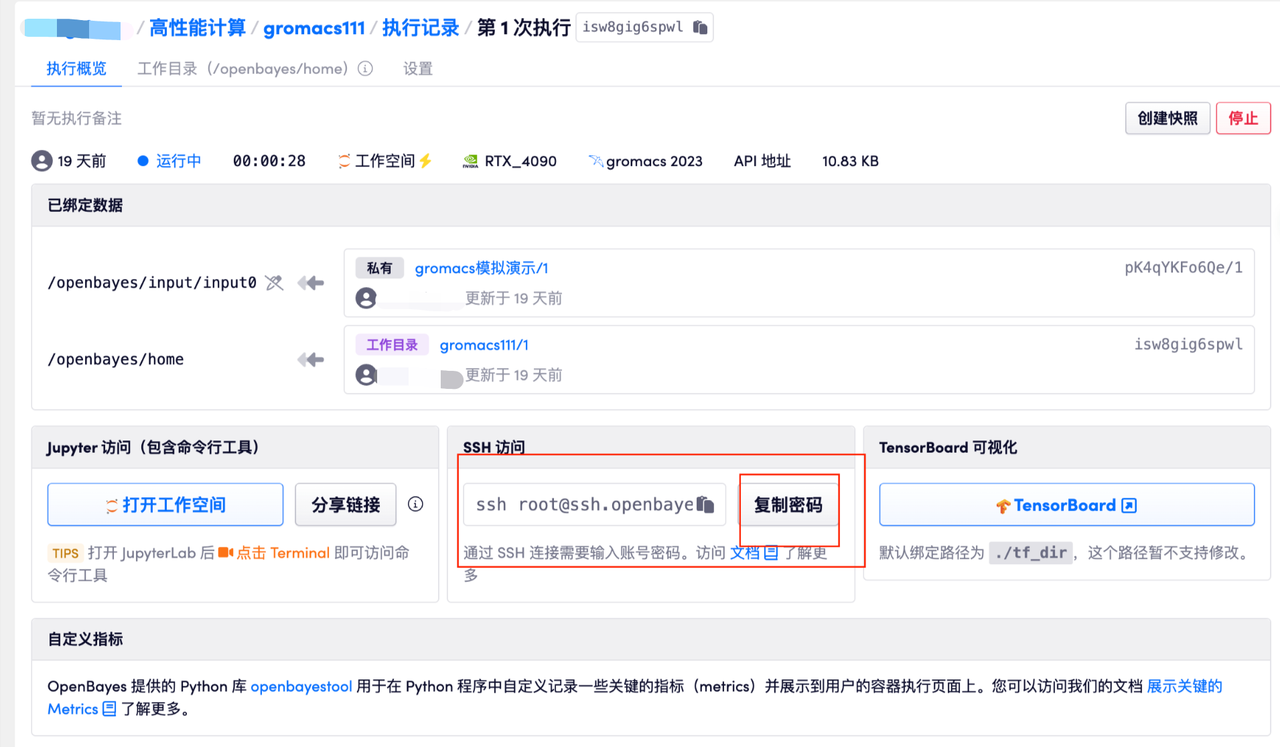
Task: Click the lightning icon after 工作空间
Action: pos(426,161)
